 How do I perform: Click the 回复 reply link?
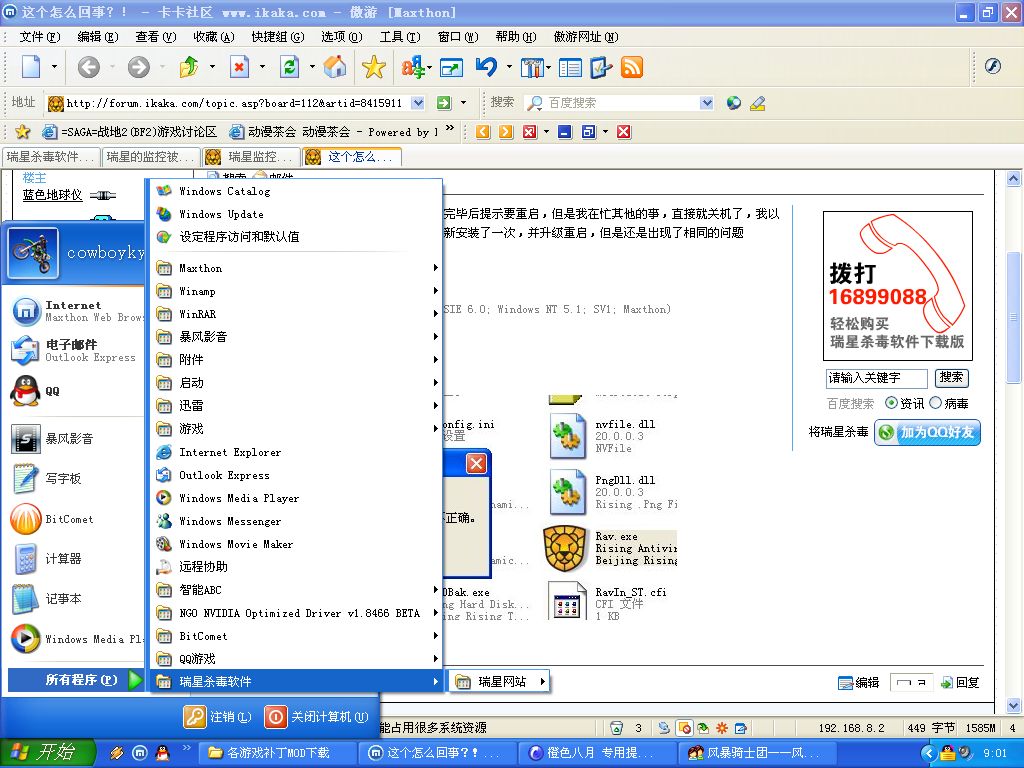tap(960, 682)
